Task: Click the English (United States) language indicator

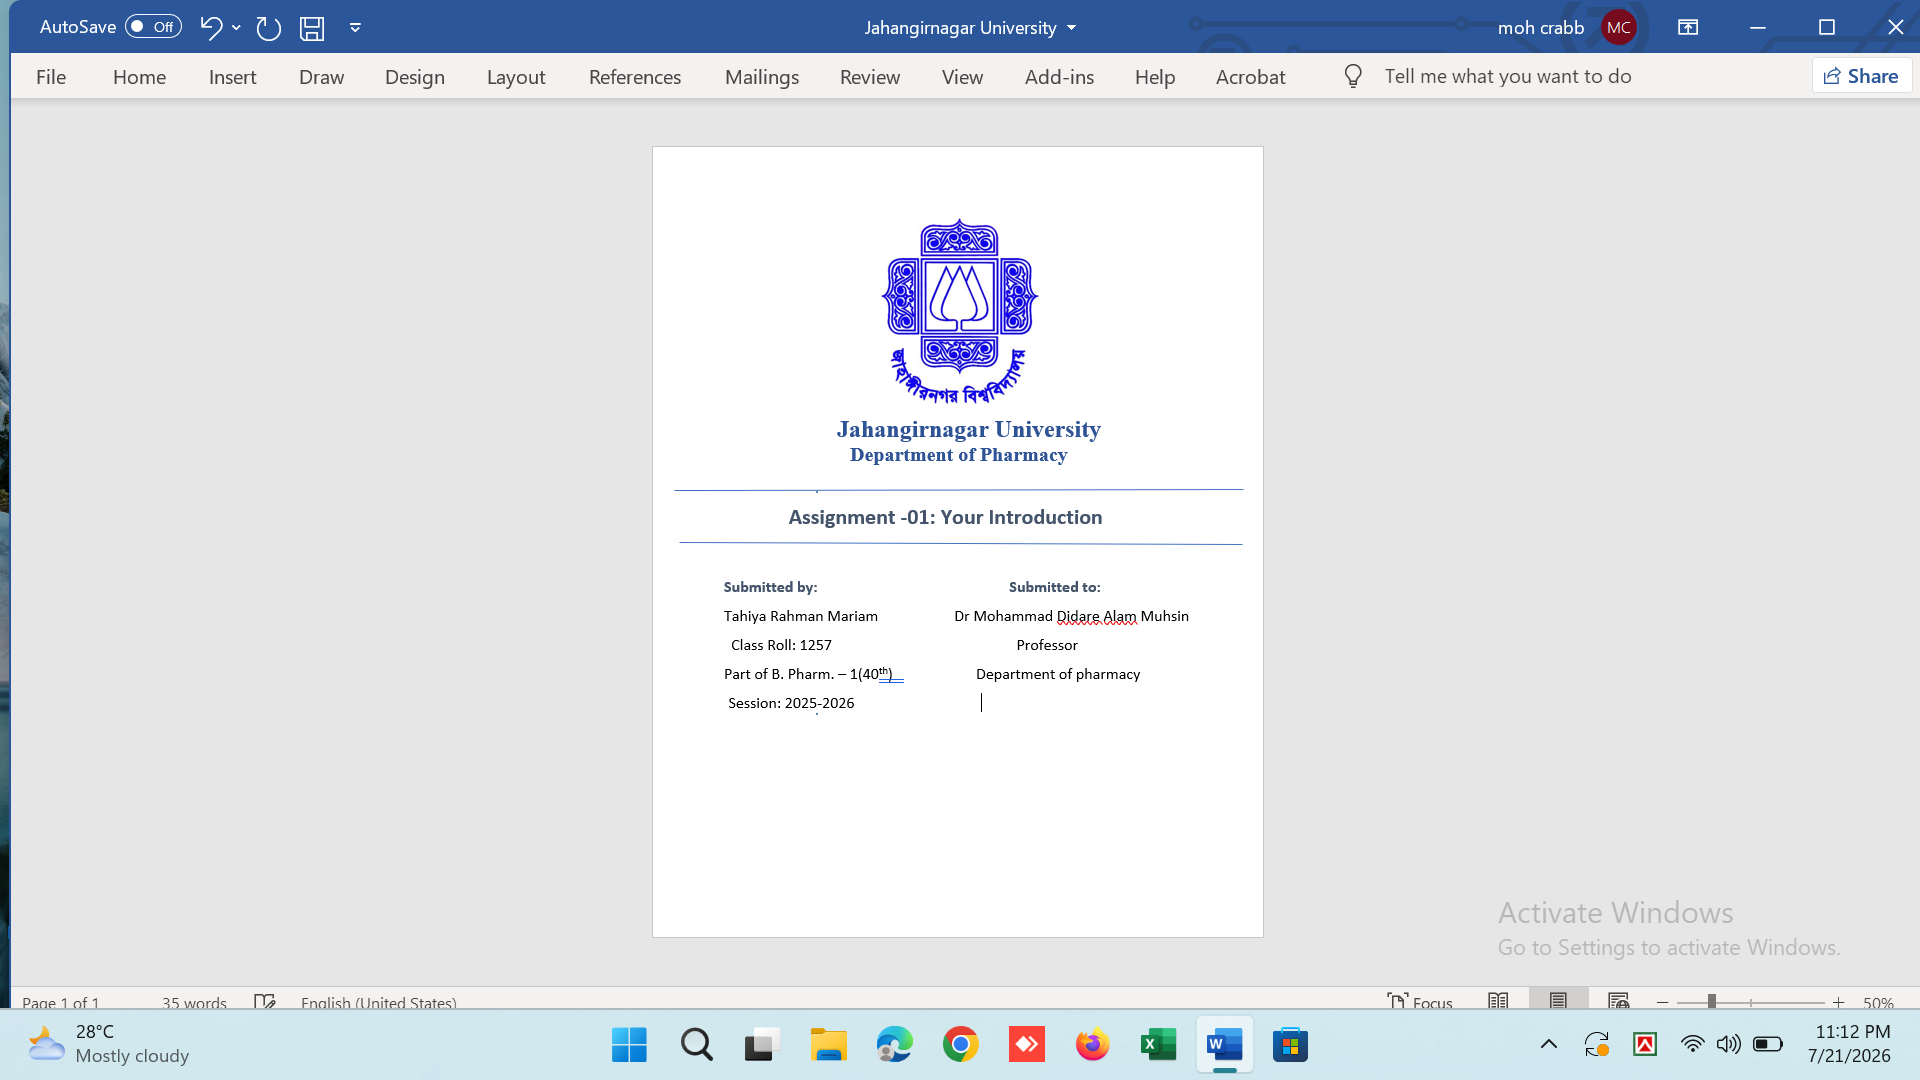Action: click(x=378, y=1002)
